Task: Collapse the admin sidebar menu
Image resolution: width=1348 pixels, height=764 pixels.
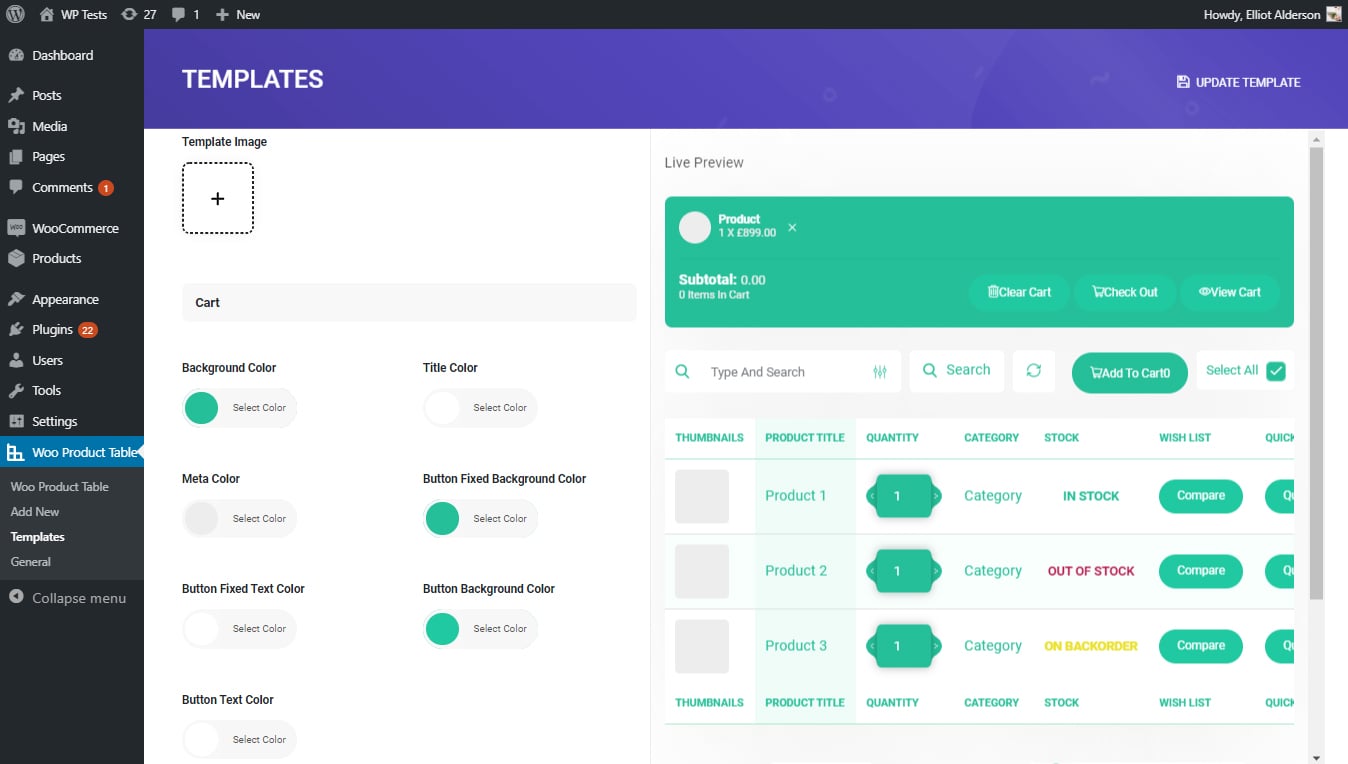Action: click(x=68, y=598)
